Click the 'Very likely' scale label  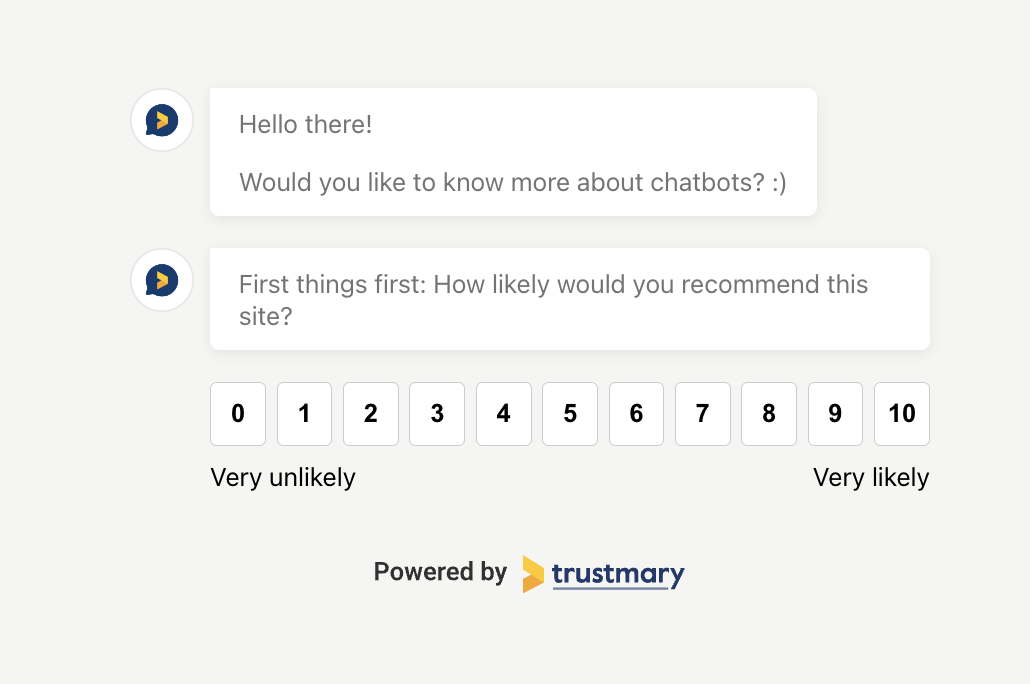tap(871, 478)
